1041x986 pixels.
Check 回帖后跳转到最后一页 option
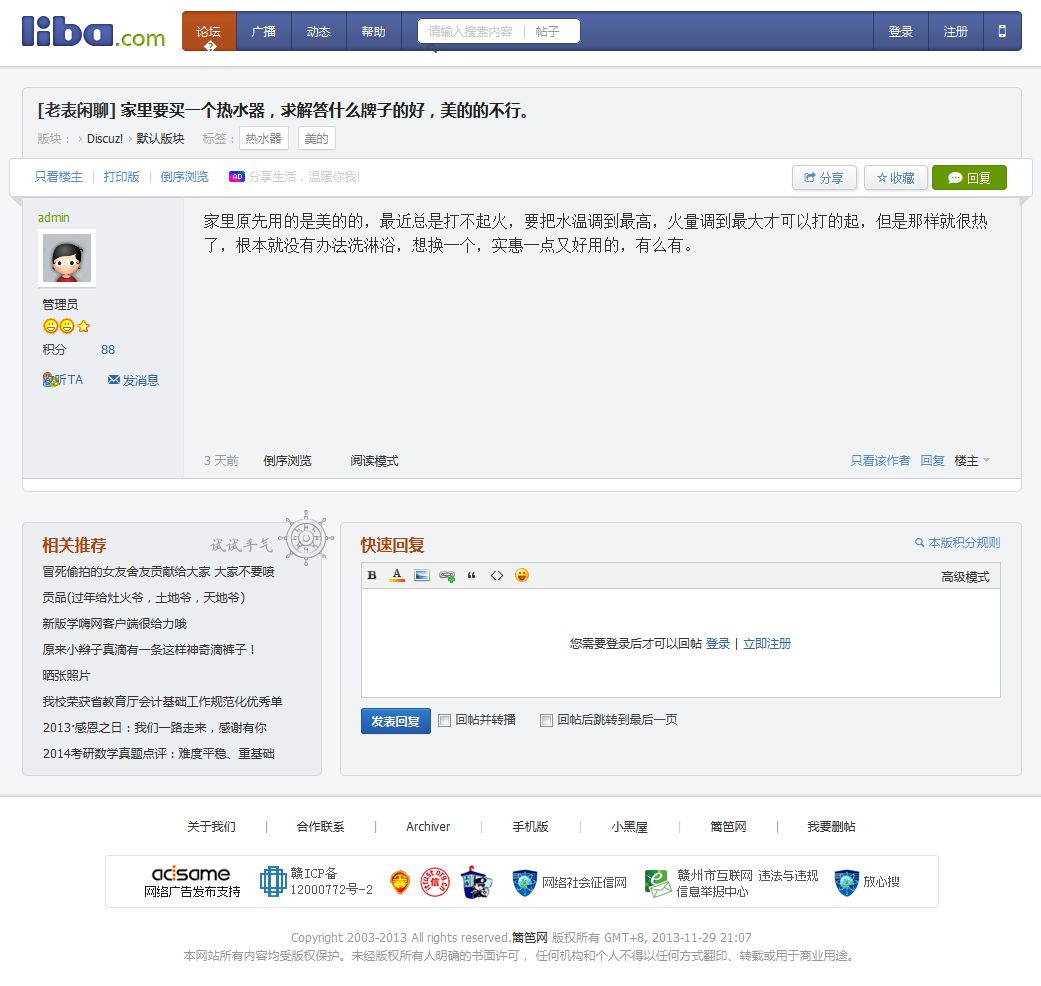point(546,720)
